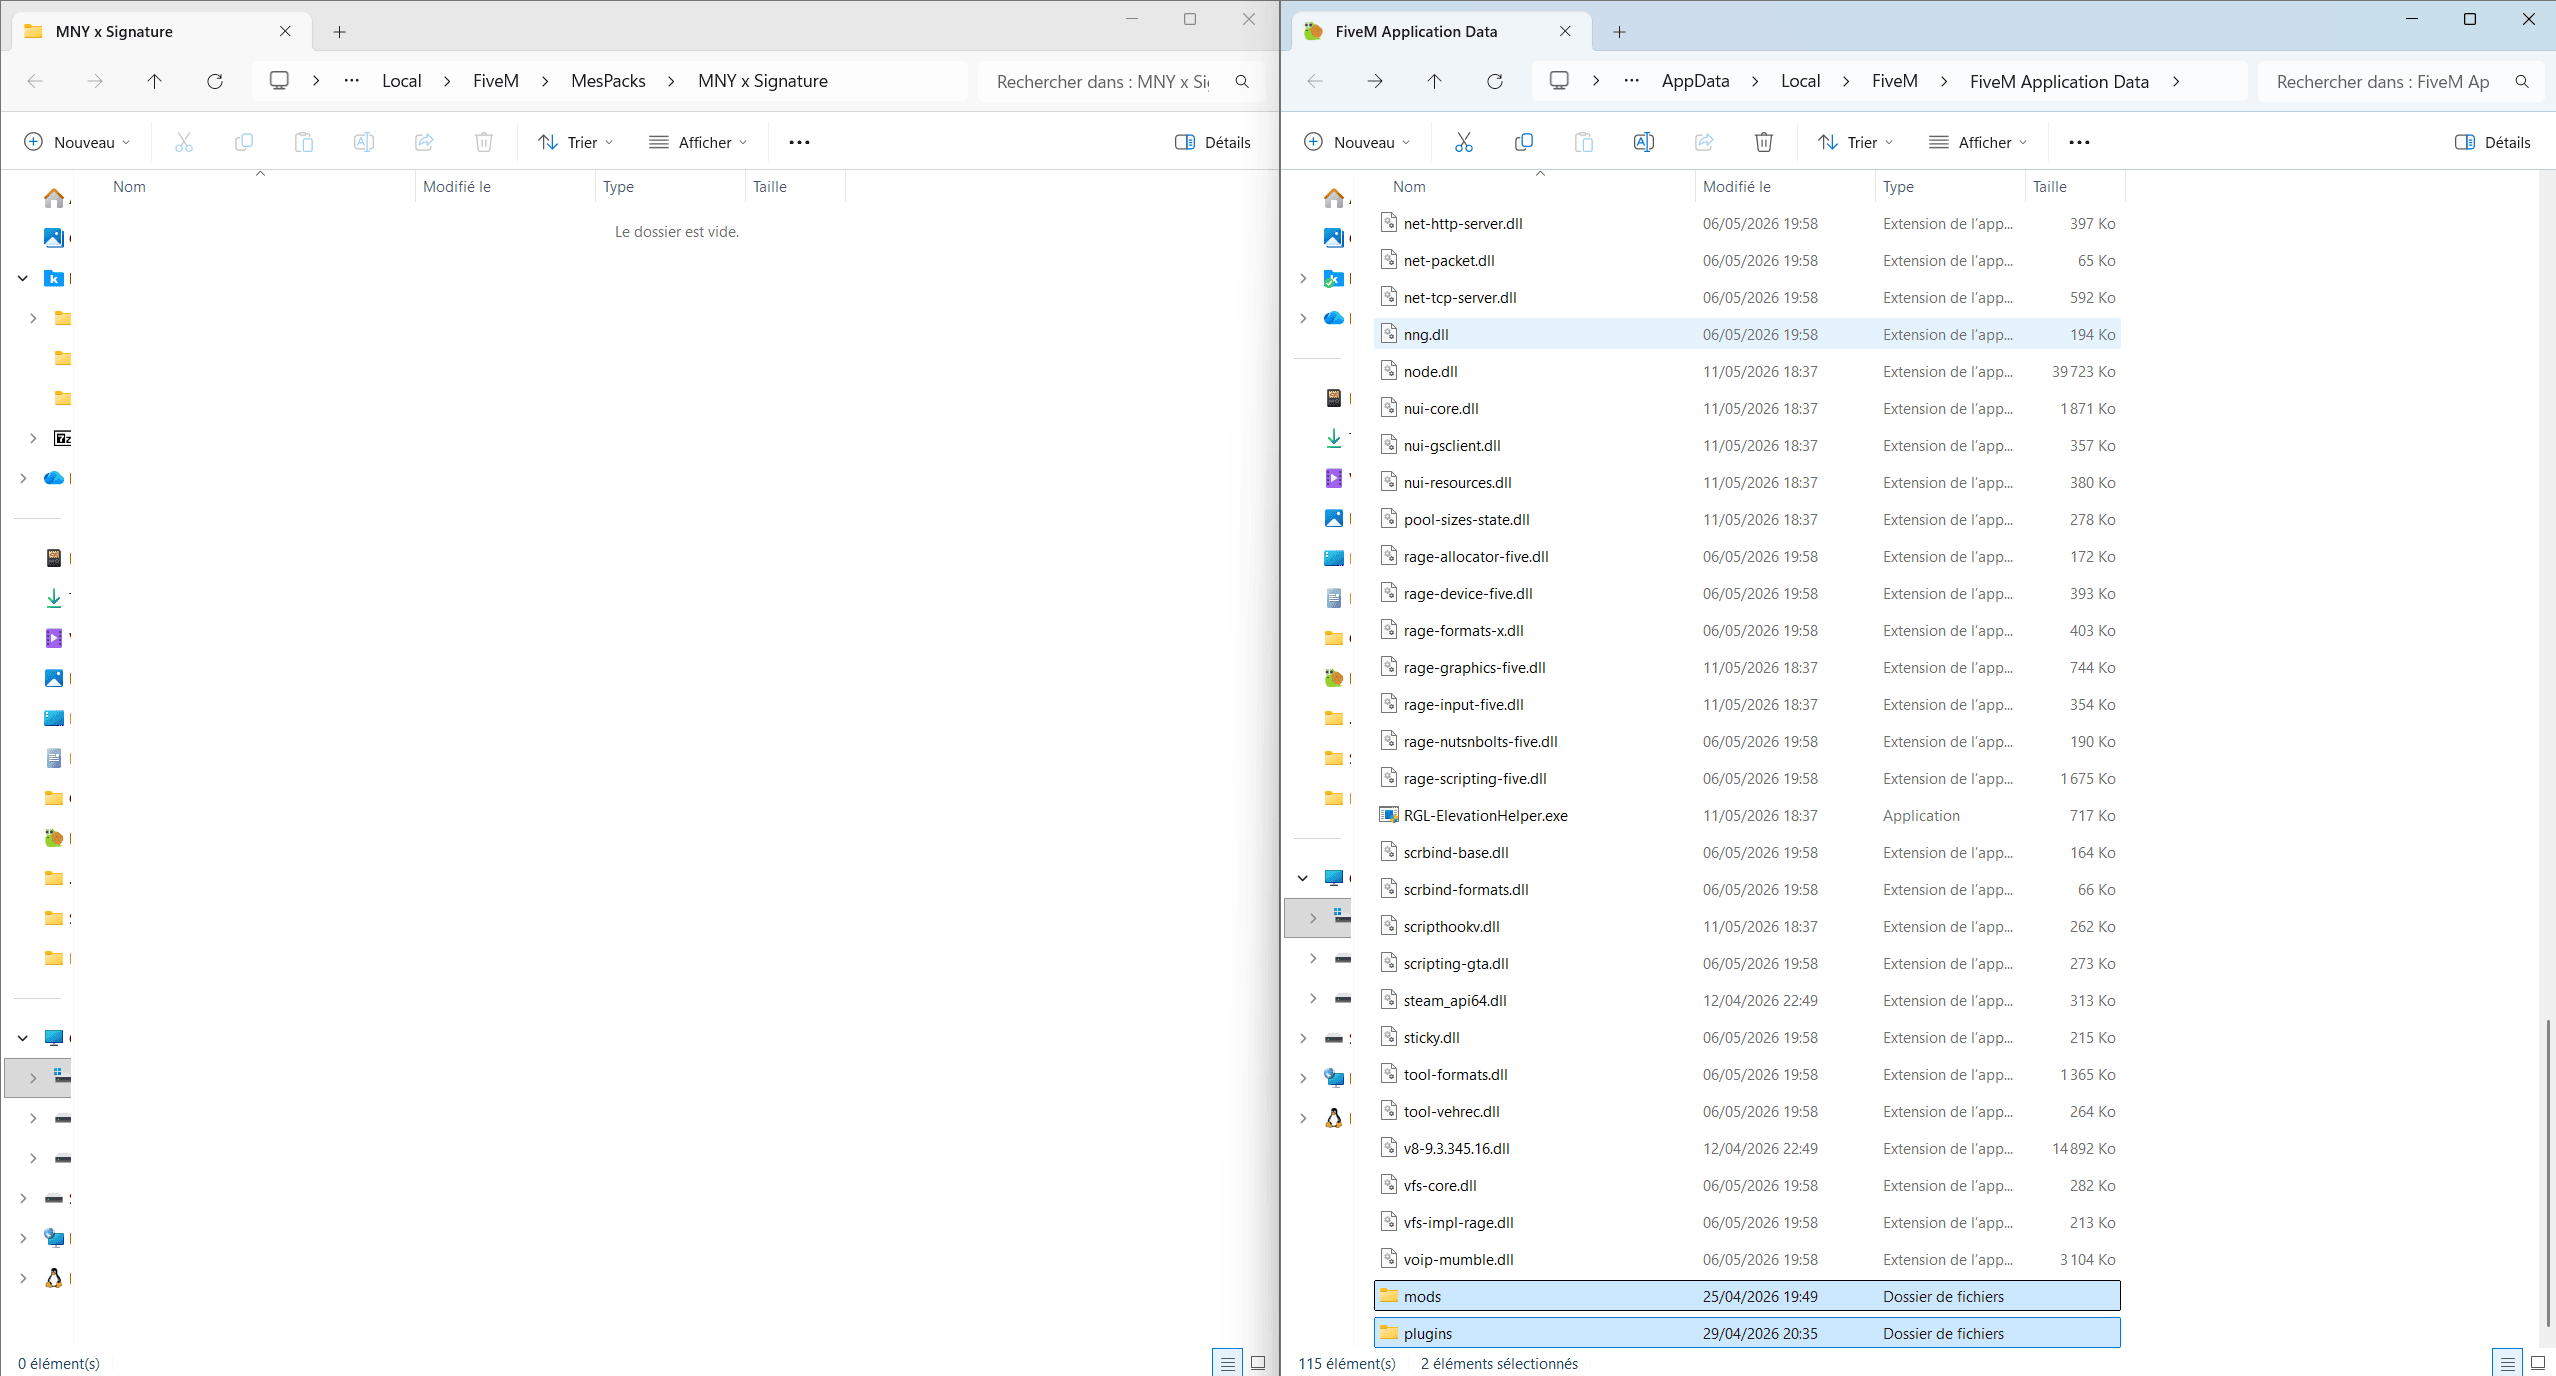Add new tab in FiveM Application Data window
This screenshot has width=2556, height=1376.
[x=1619, y=32]
